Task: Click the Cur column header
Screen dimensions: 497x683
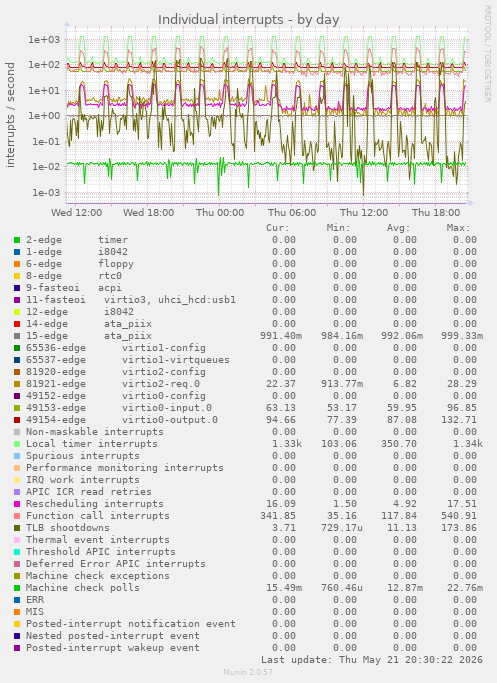Action: pyautogui.click(x=278, y=228)
